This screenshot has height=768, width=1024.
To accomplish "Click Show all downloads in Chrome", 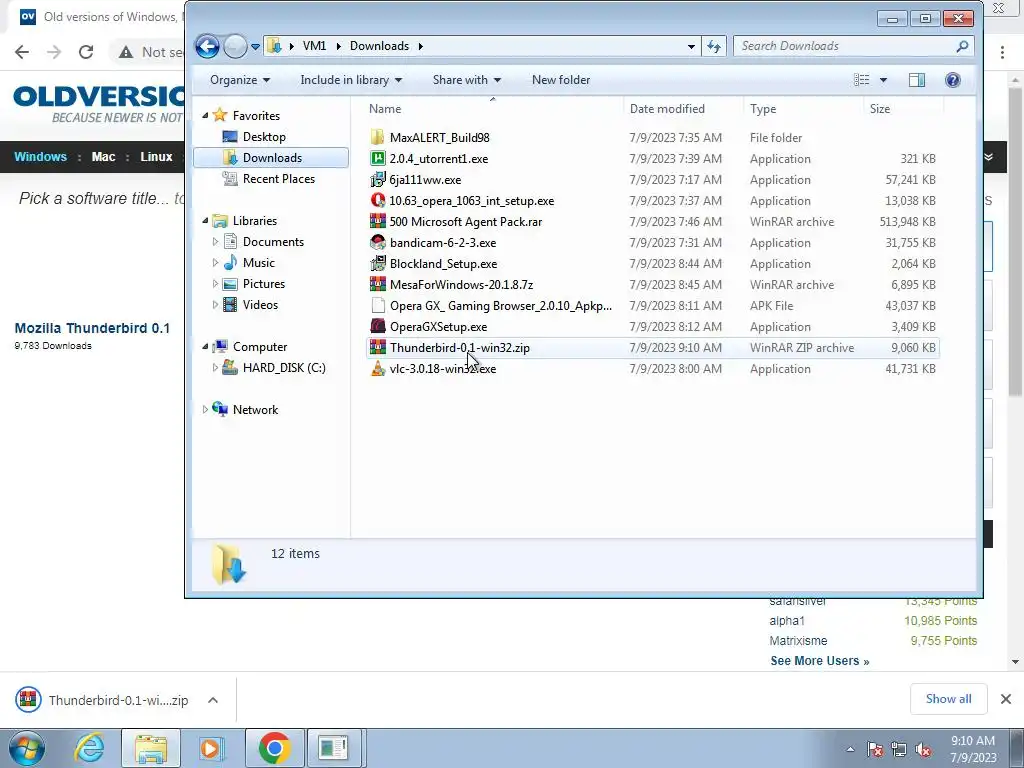I will (x=948, y=699).
